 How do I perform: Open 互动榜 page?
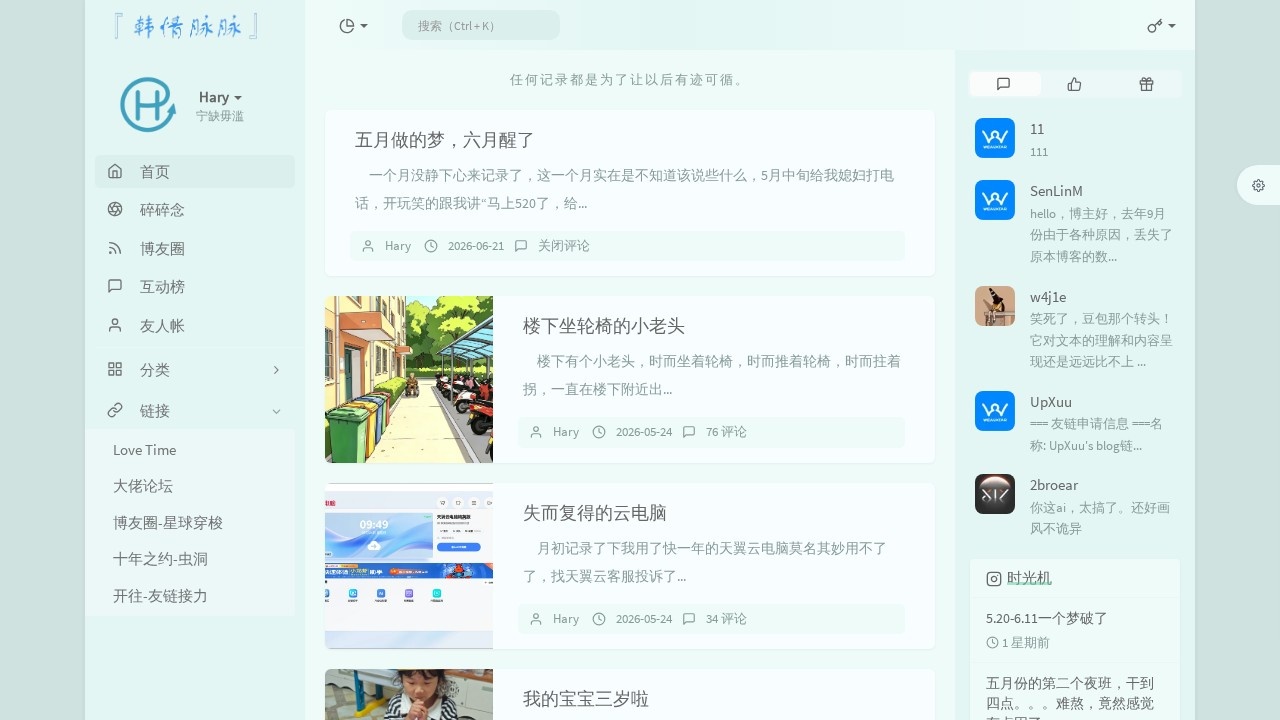click(195, 286)
